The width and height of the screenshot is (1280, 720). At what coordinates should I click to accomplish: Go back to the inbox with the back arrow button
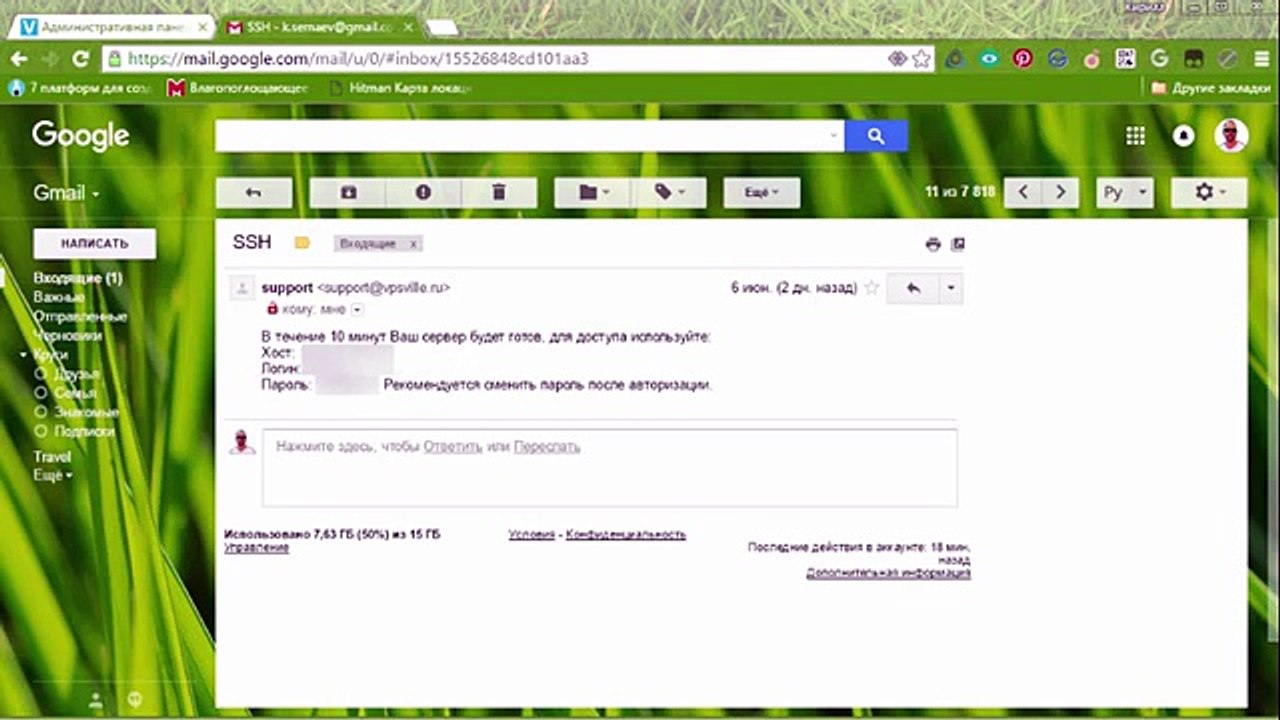254,193
